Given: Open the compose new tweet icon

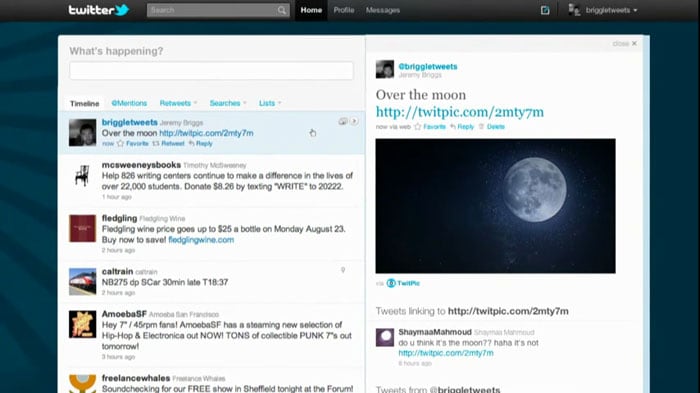Looking at the screenshot, I should pyautogui.click(x=545, y=10).
